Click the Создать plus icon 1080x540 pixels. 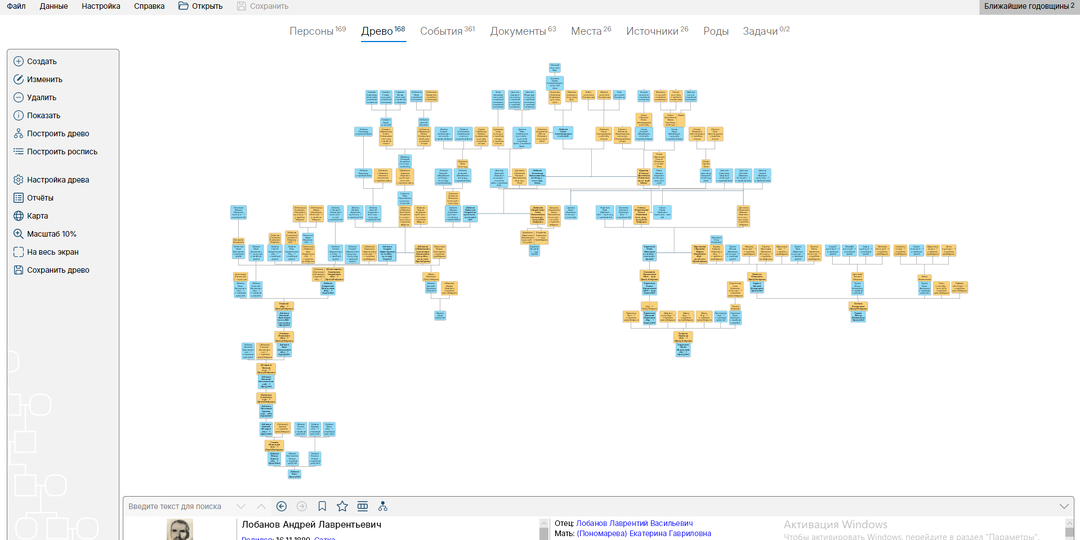pos(19,61)
